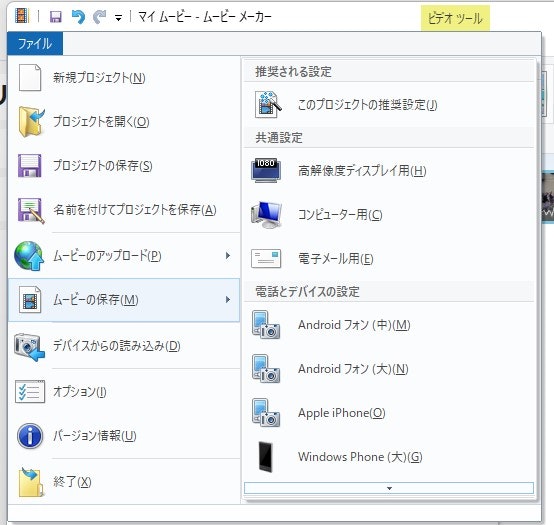Choose 新規プロジェクト(N) menu entry
Screen dimensions: 554x525
point(124,78)
